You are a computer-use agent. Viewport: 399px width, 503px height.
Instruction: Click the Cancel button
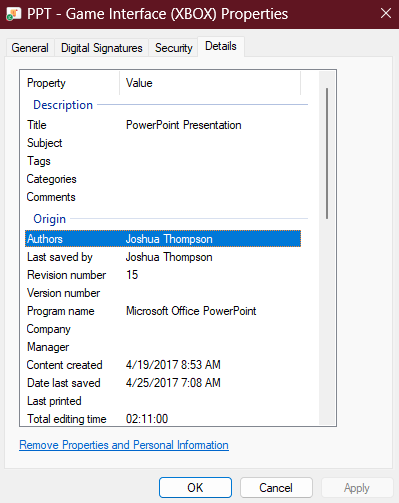click(x=276, y=488)
